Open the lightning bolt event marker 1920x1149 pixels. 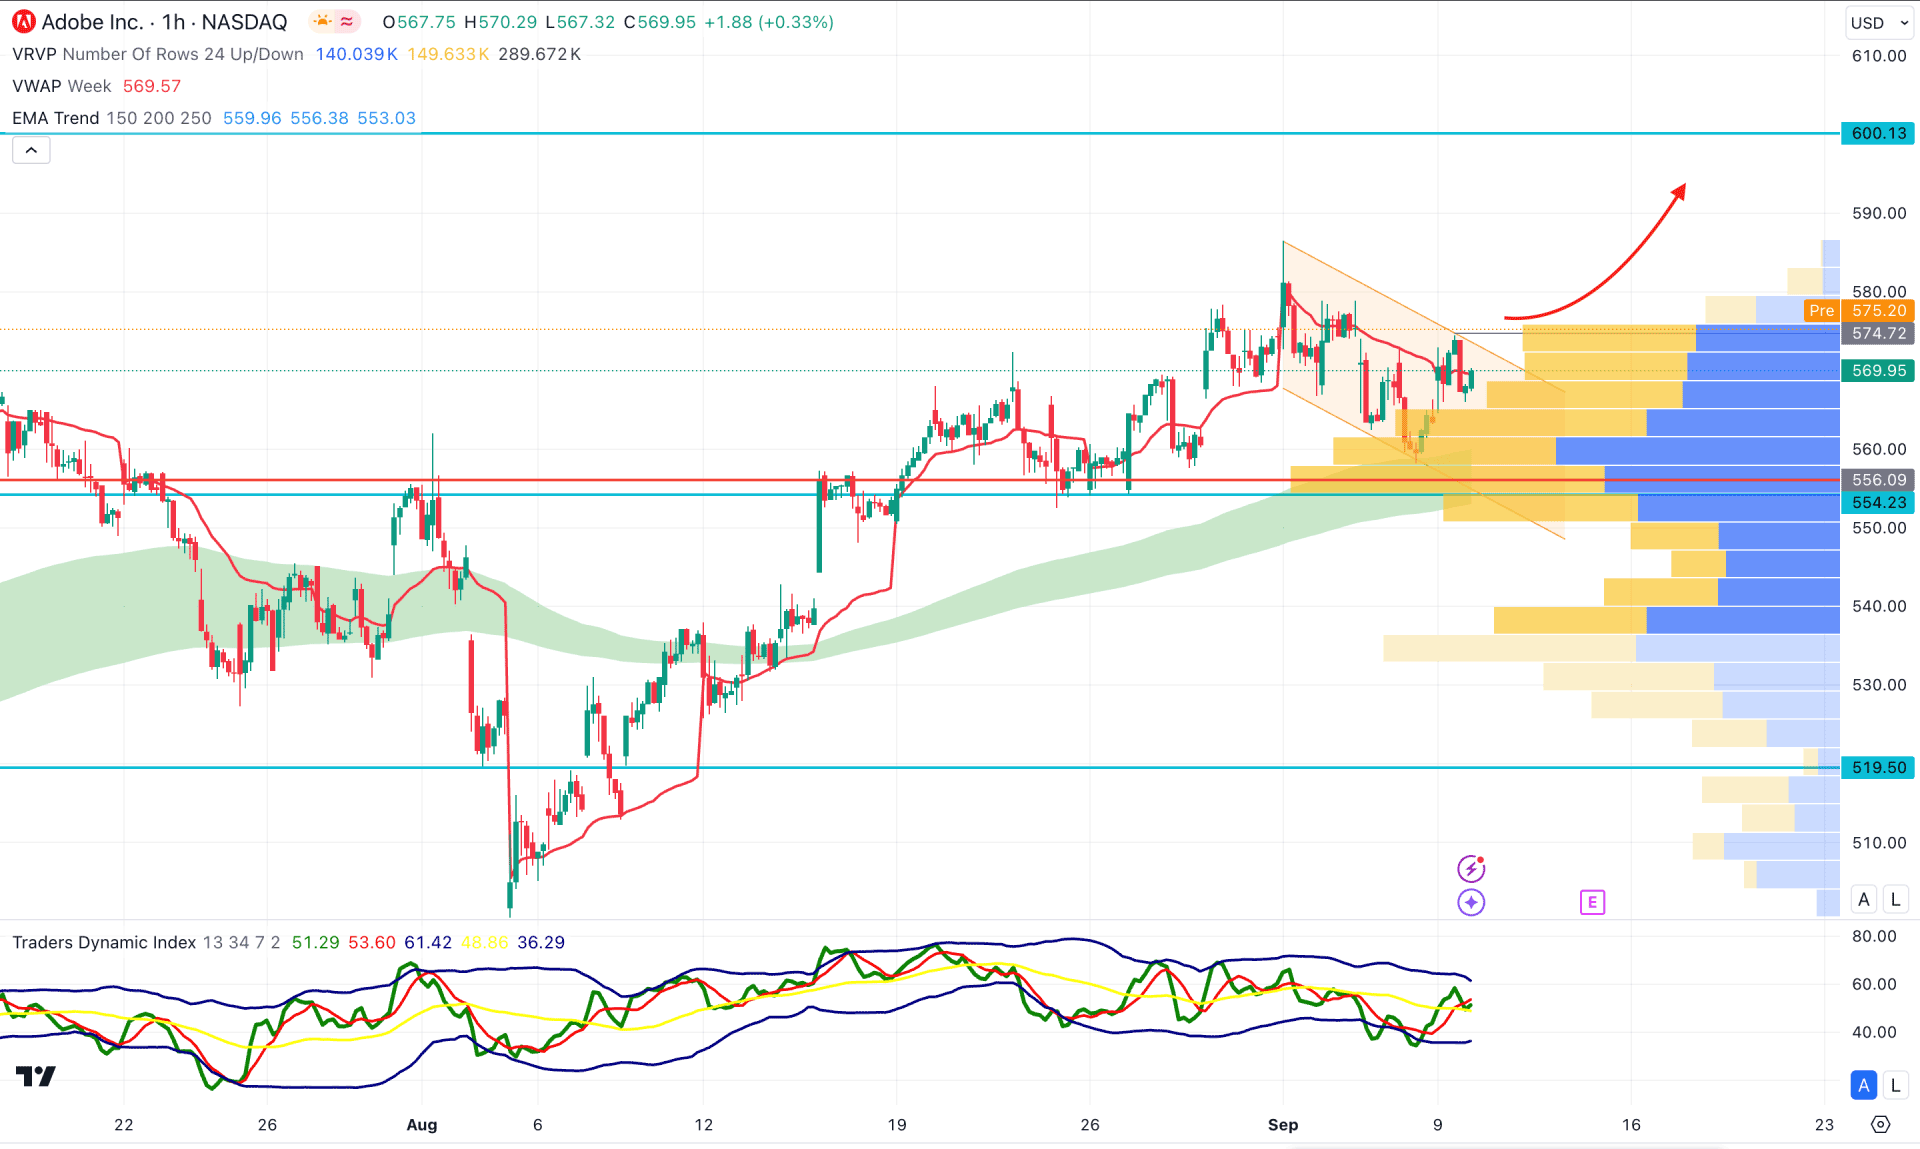[x=1471, y=868]
